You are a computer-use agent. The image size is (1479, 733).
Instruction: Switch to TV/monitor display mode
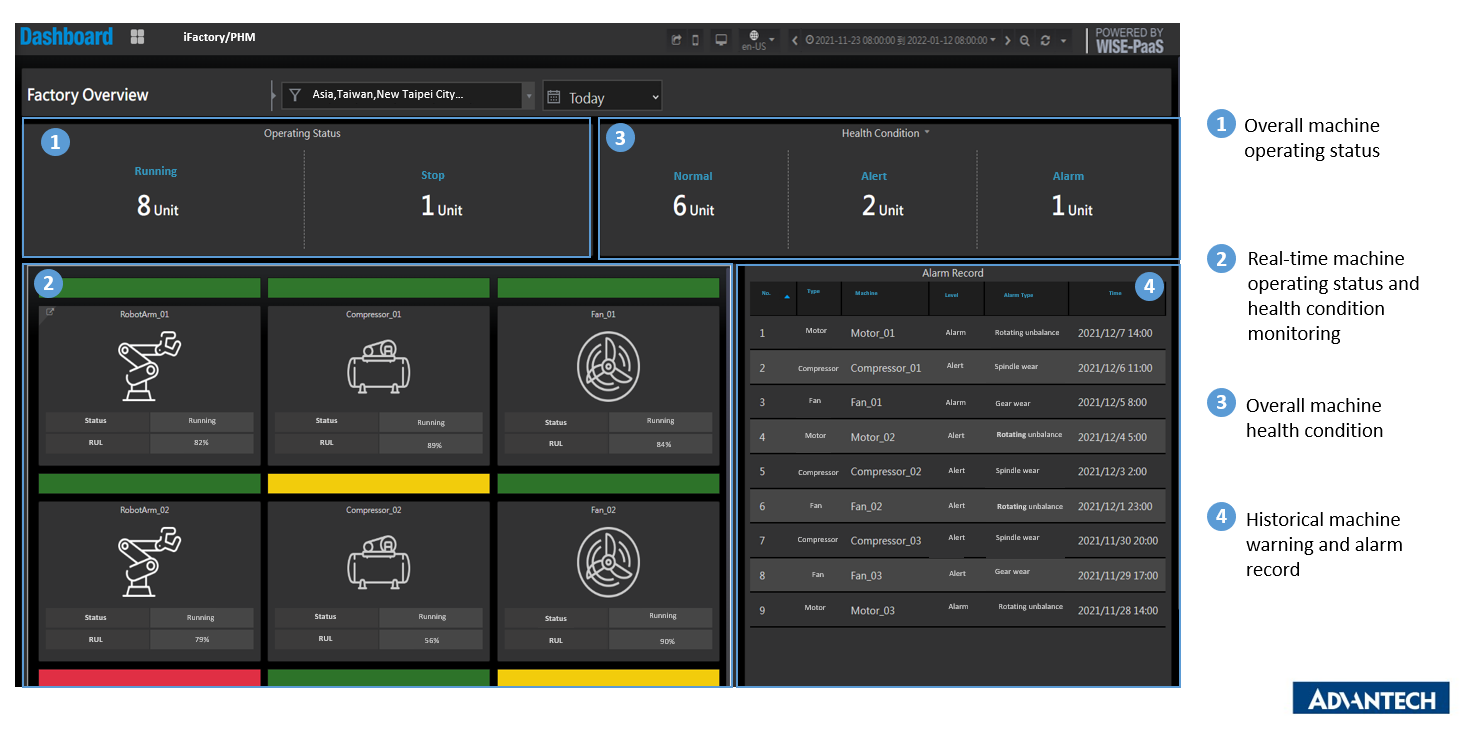721,40
